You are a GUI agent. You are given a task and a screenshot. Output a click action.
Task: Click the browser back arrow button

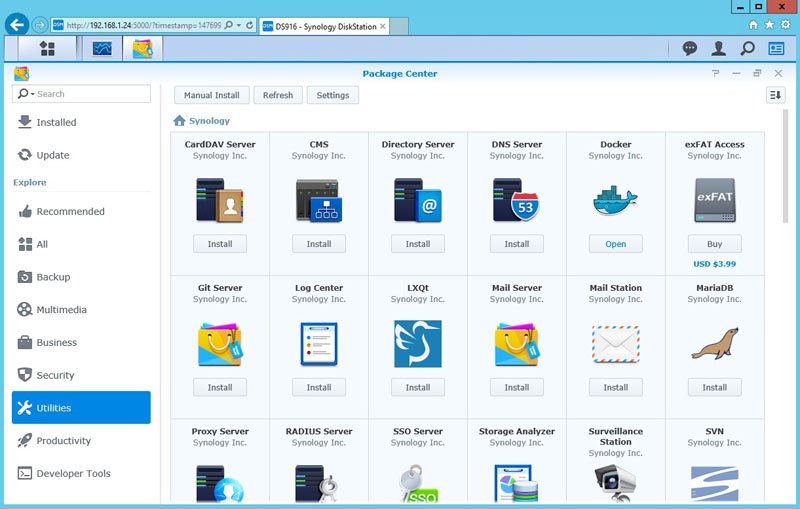tap(17, 24)
